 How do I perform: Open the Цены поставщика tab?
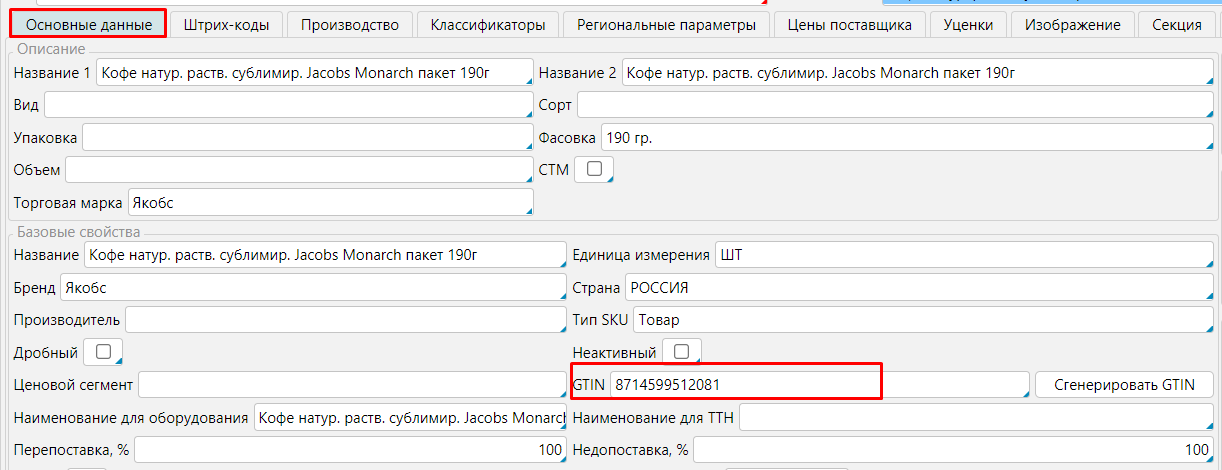tap(849, 25)
